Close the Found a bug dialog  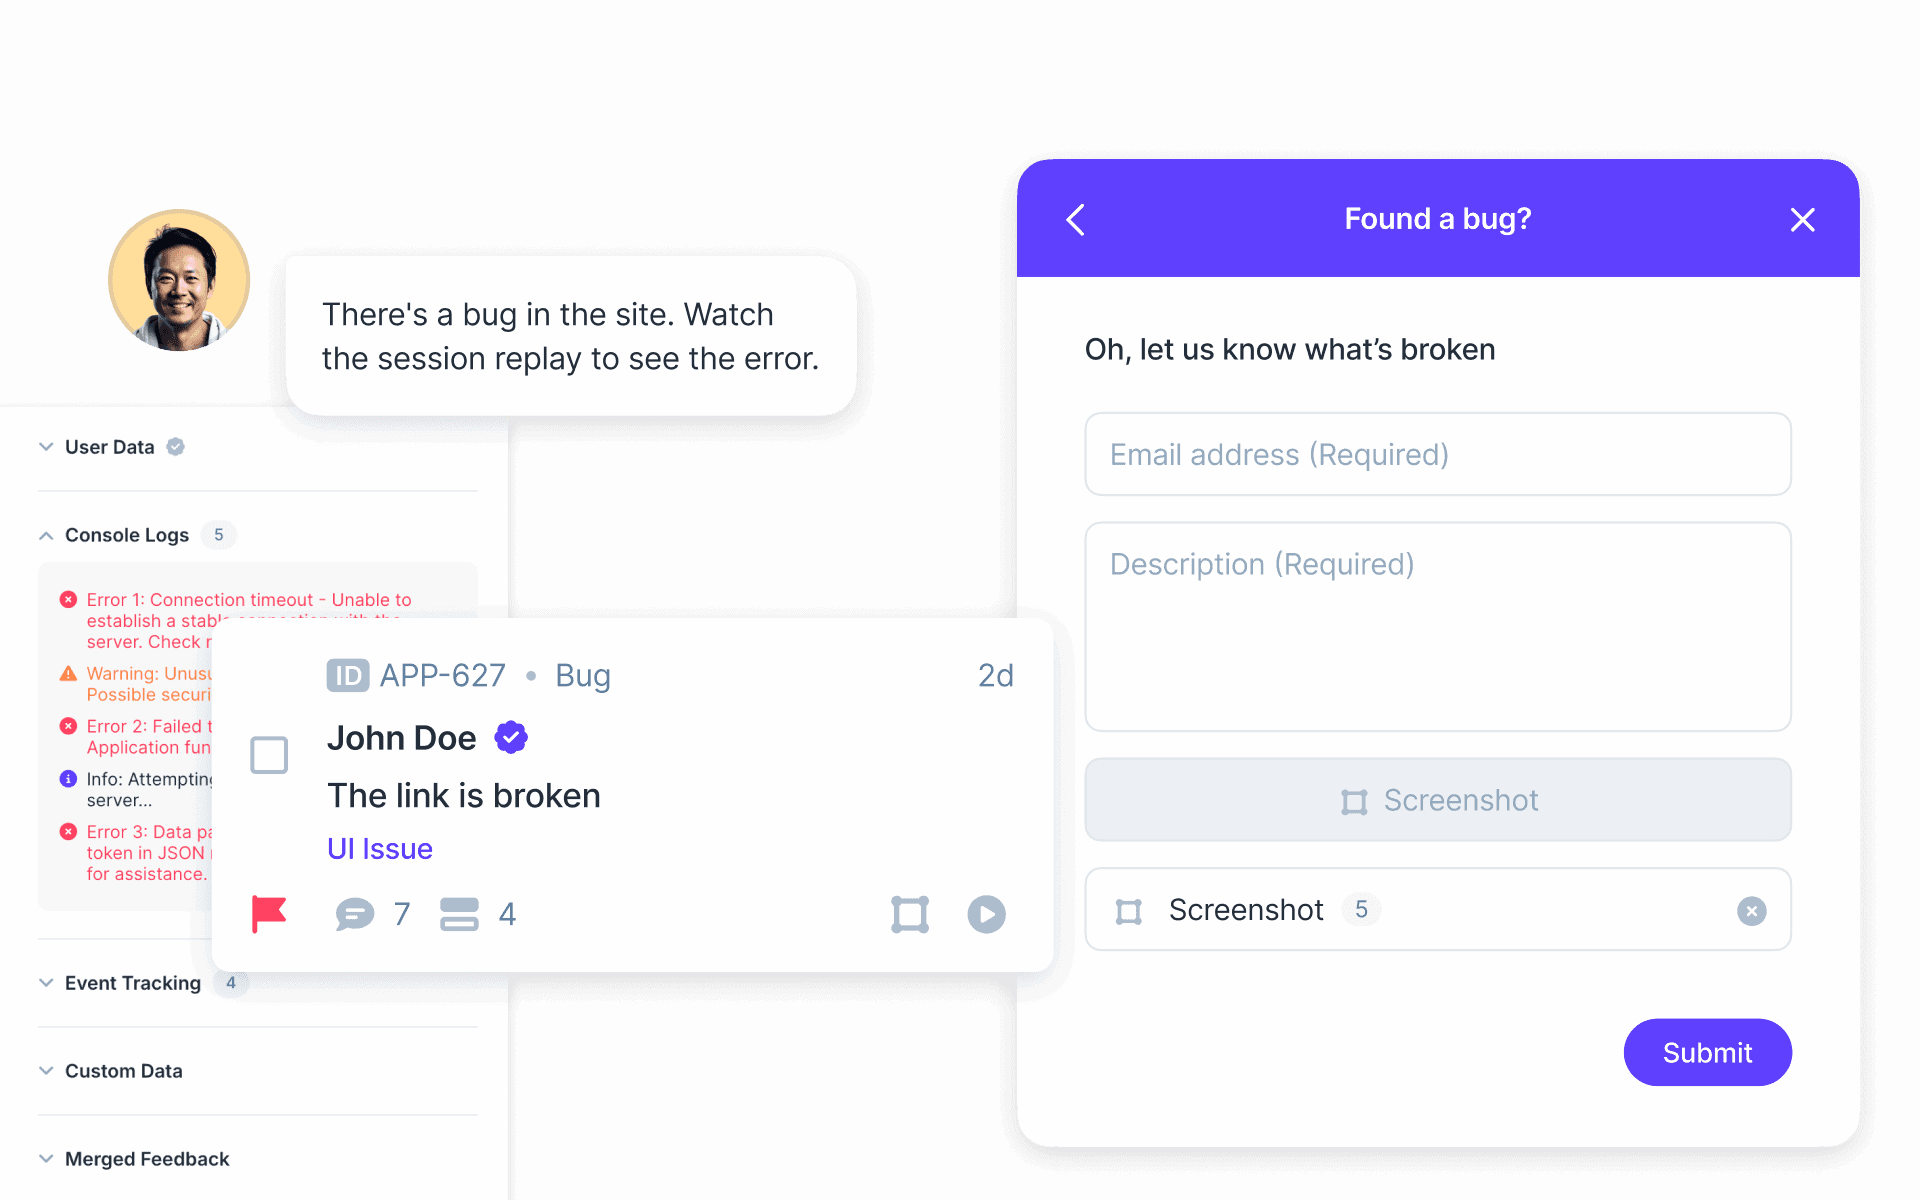click(1802, 219)
